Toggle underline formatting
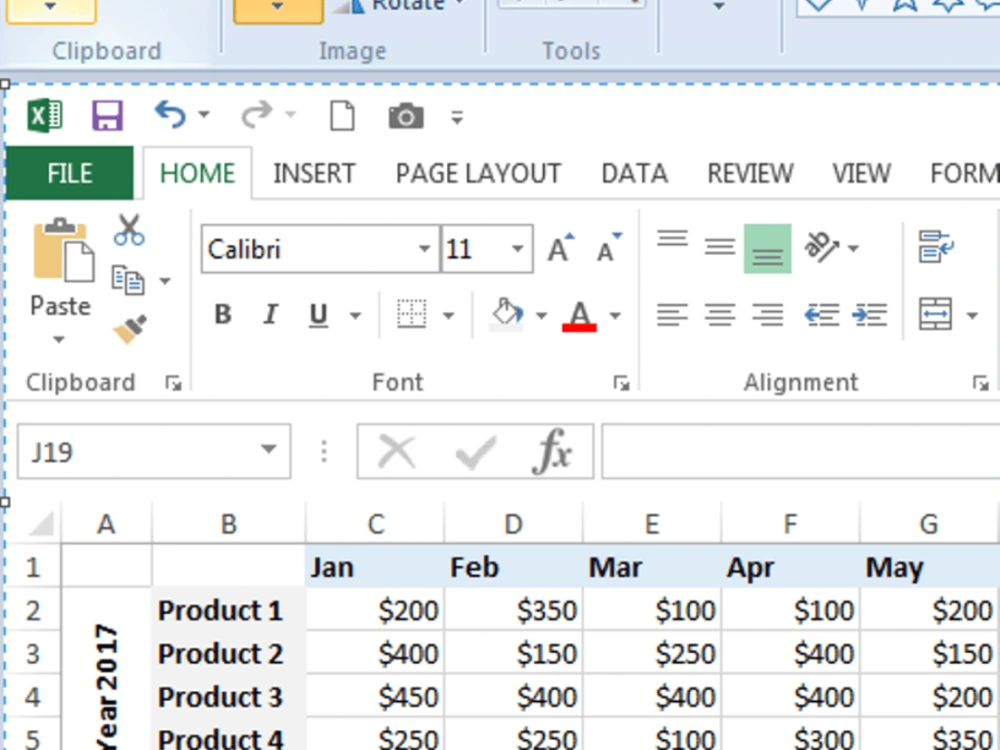Viewport: 1000px width, 750px height. (316, 315)
